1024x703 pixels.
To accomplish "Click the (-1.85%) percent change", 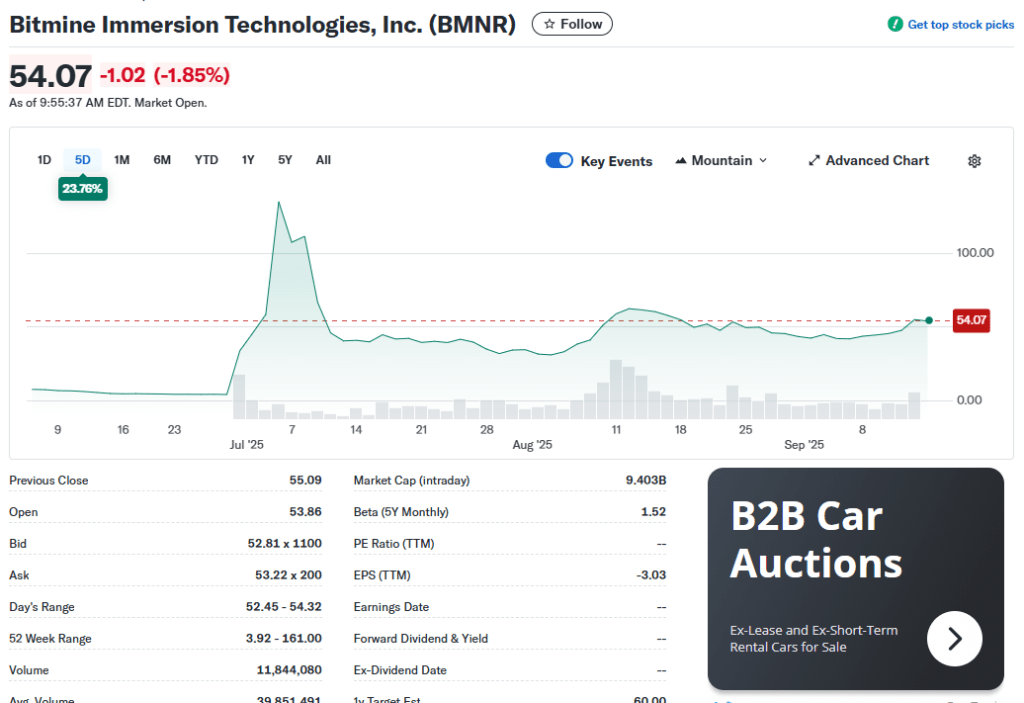I will tap(191, 75).
